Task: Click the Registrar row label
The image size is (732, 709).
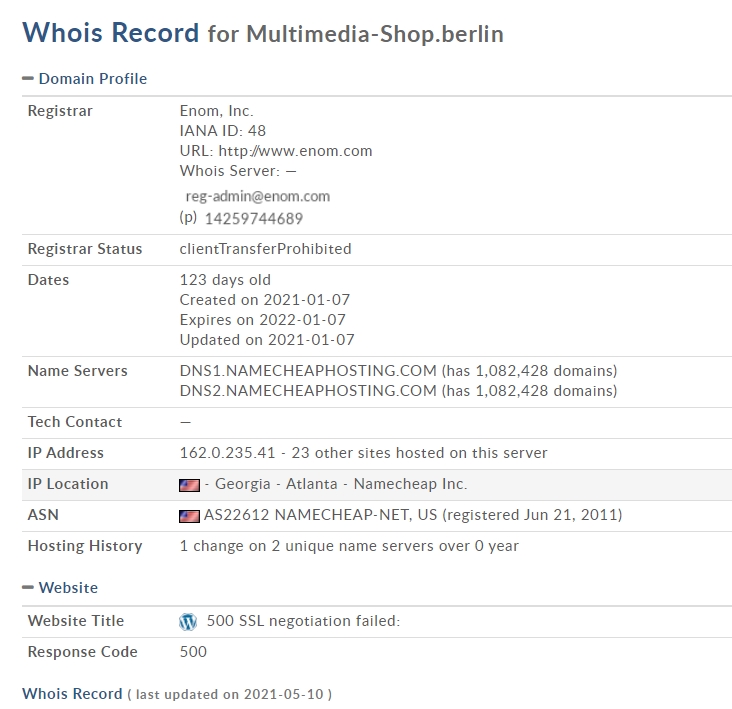Action: [x=60, y=111]
